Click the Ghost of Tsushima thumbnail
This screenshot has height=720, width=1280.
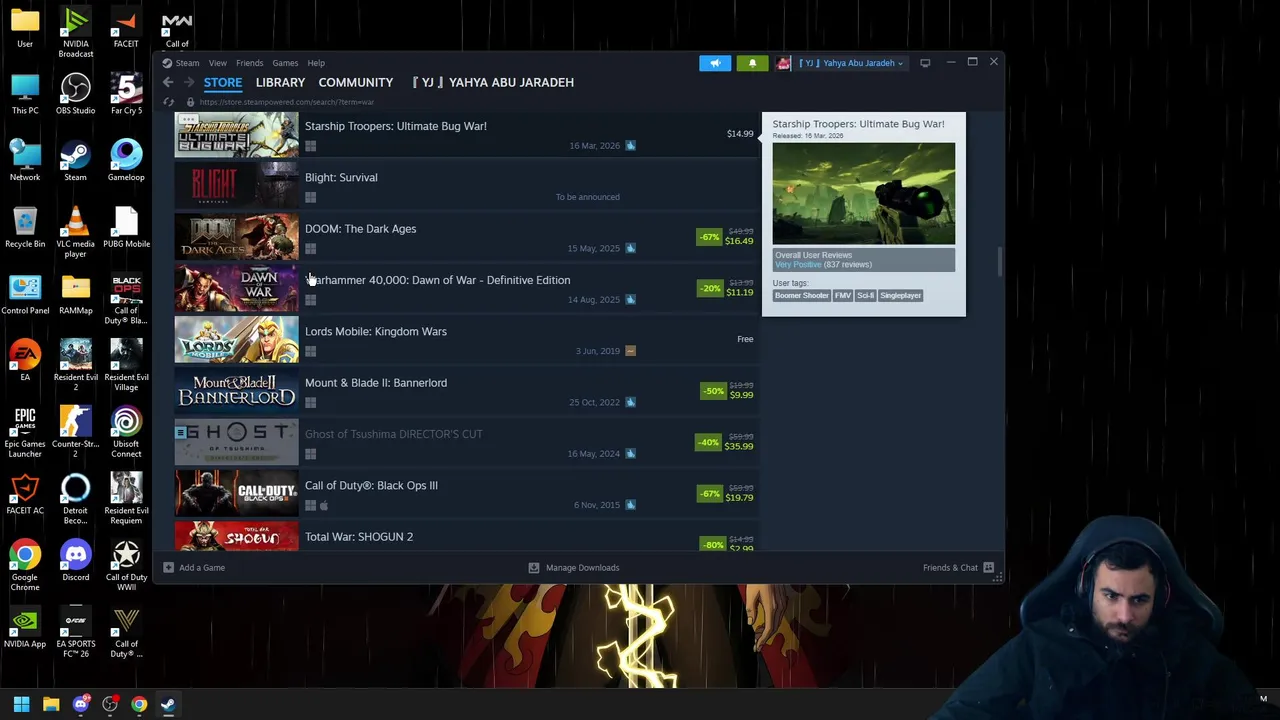(236, 443)
